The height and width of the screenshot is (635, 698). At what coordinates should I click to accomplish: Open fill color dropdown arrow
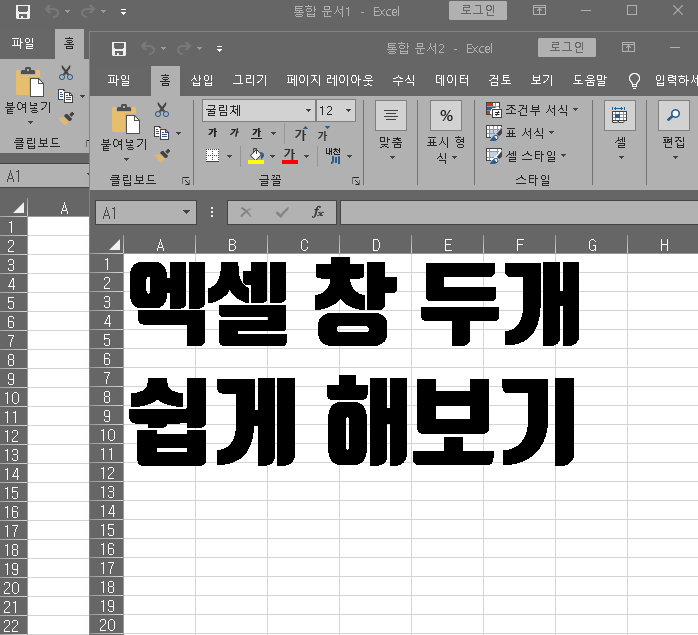coord(272,156)
